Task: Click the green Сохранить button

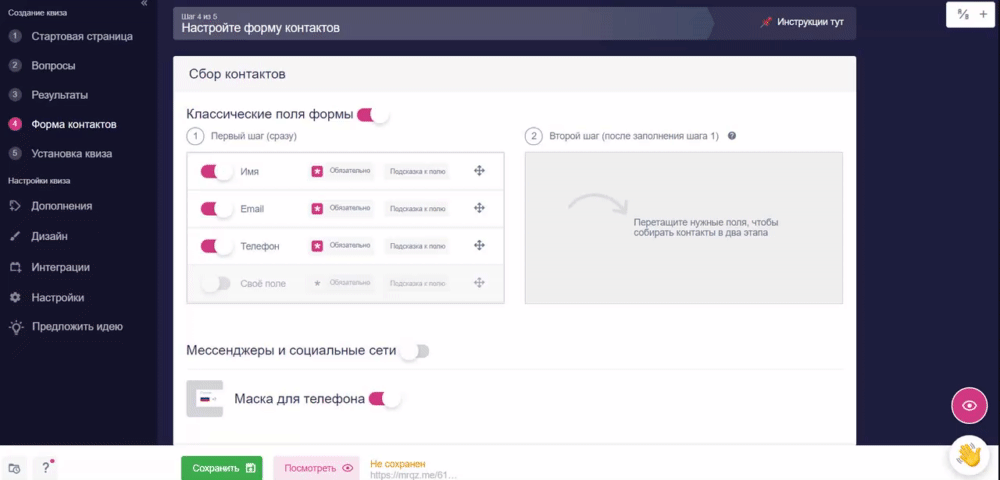Action: click(221, 468)
